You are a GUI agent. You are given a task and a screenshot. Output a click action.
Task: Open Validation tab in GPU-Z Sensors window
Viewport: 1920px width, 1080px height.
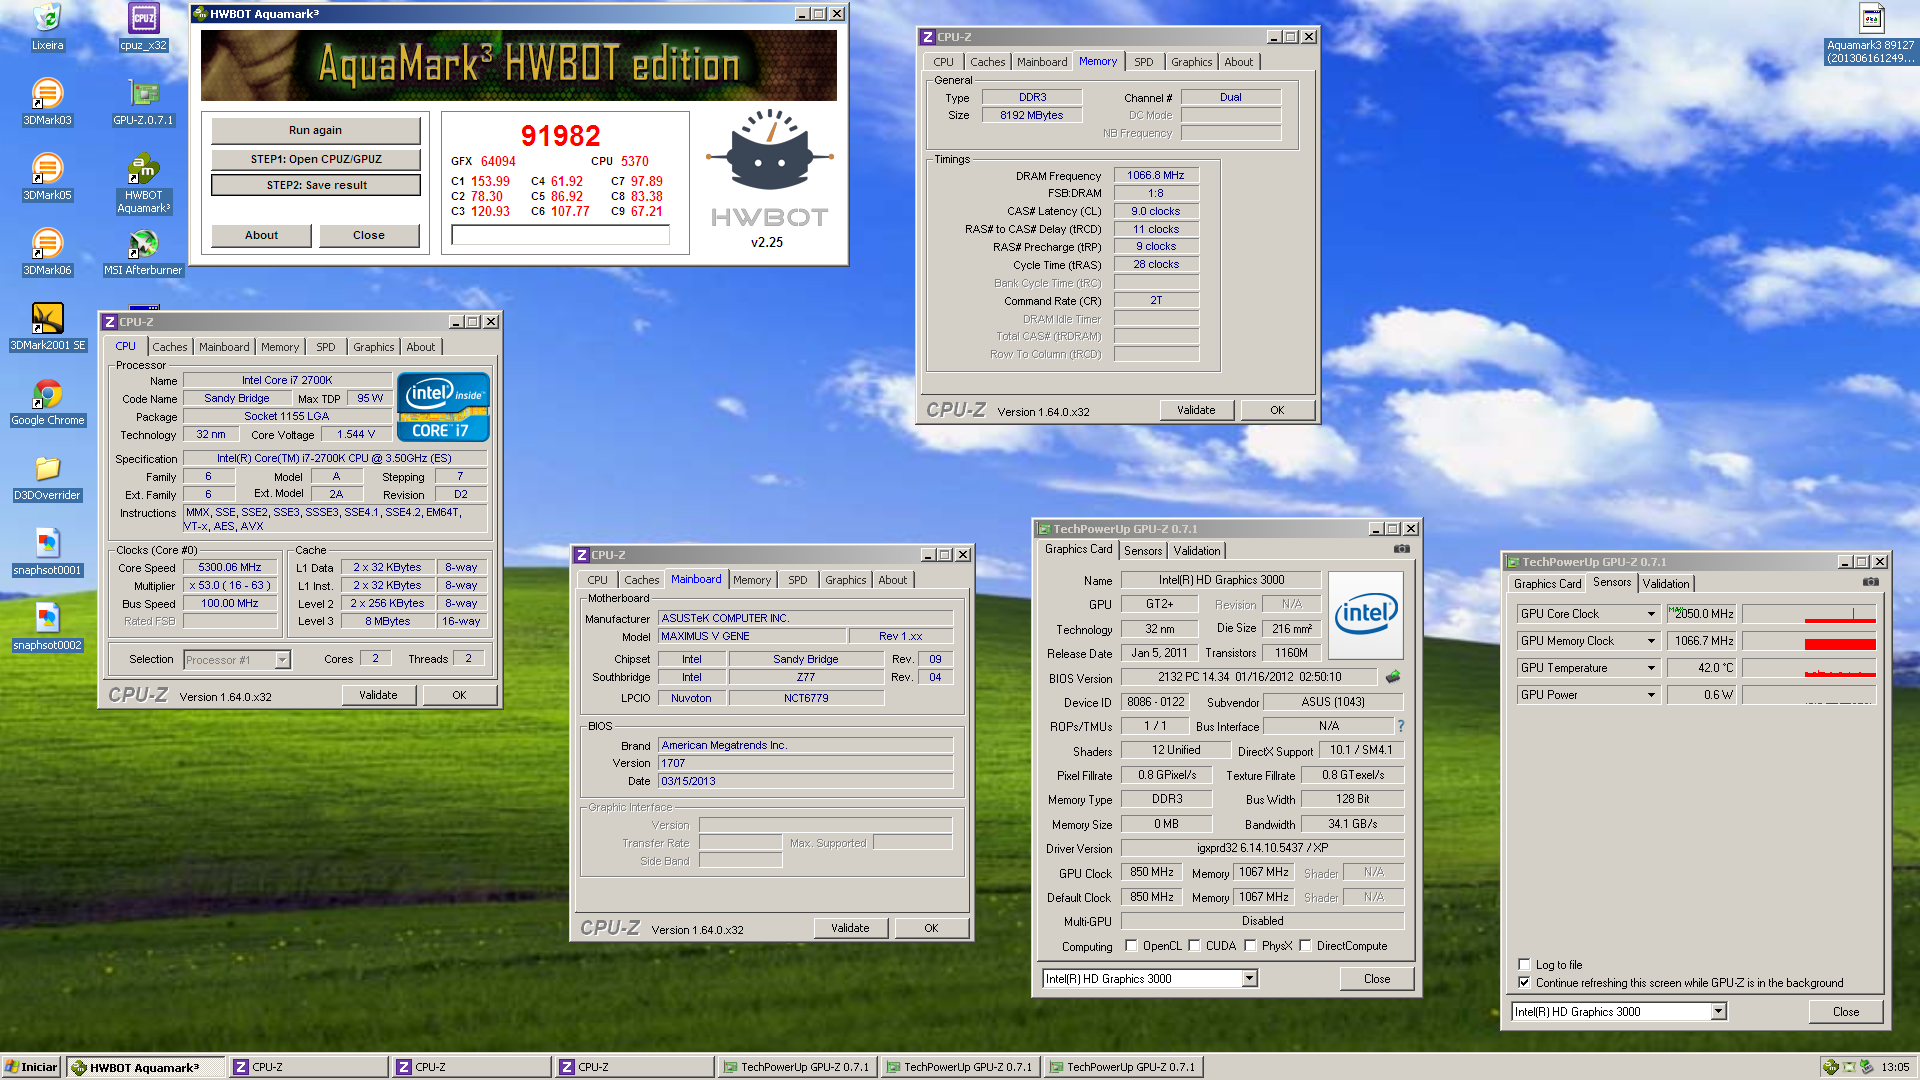coord(1666,584)
